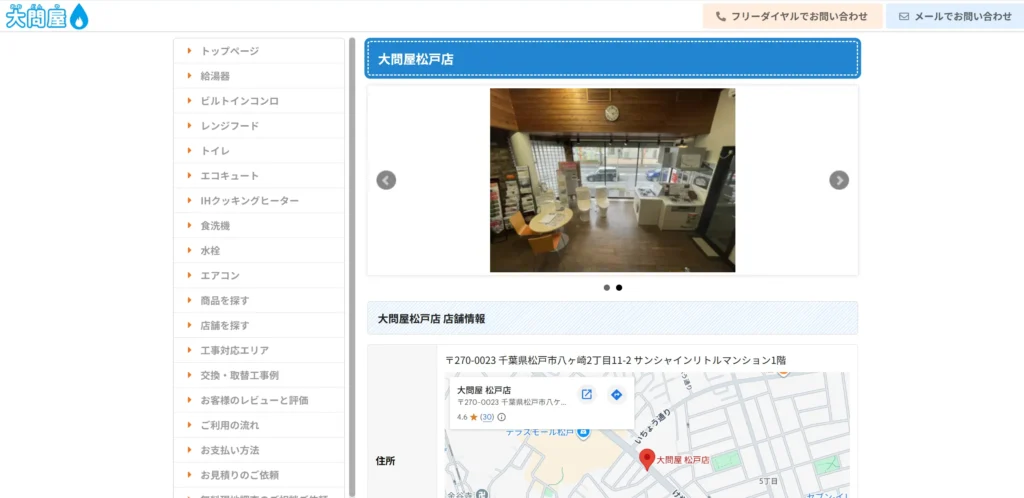
Task: Open the 給湯器 sidebar menu item
Action: click(215, 76)
